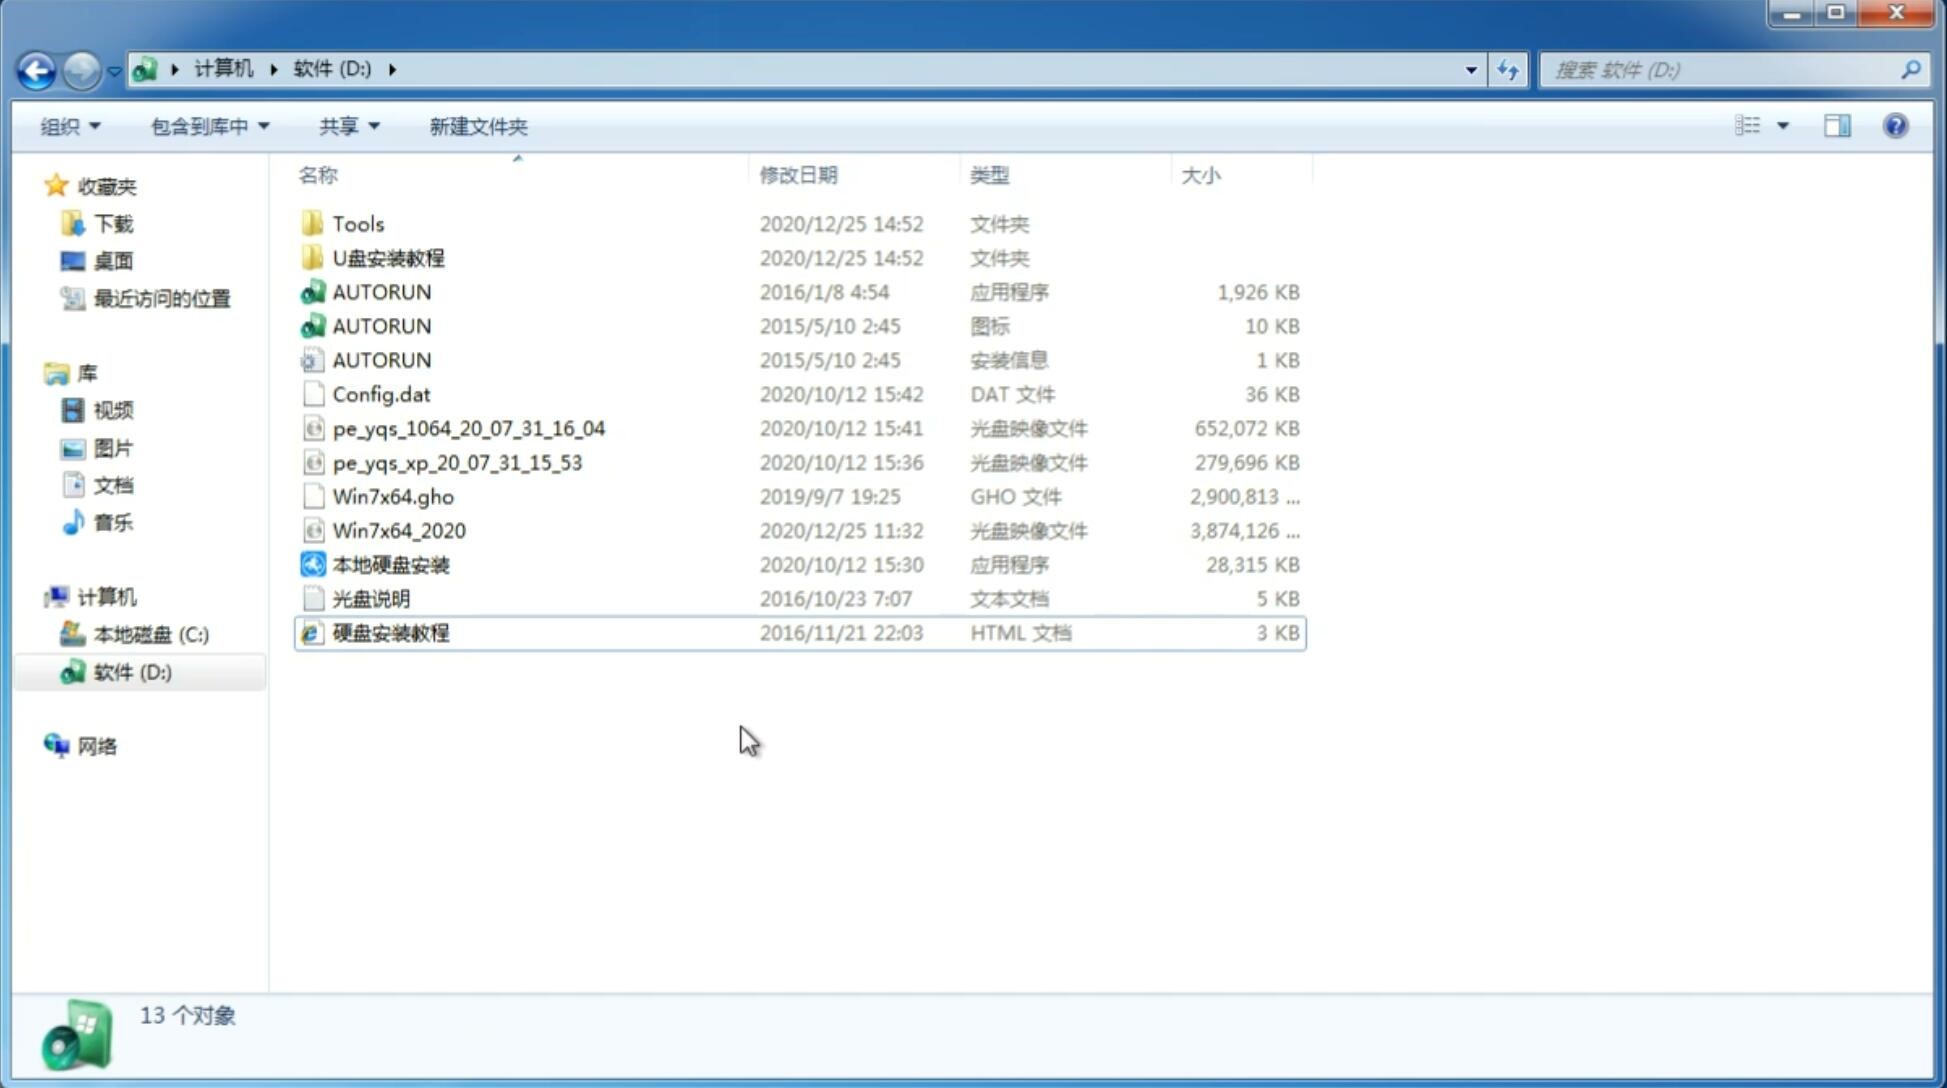Click the 组织 dropdown menu
This screenshot has height=1088, width=1947.
point(70,126)
